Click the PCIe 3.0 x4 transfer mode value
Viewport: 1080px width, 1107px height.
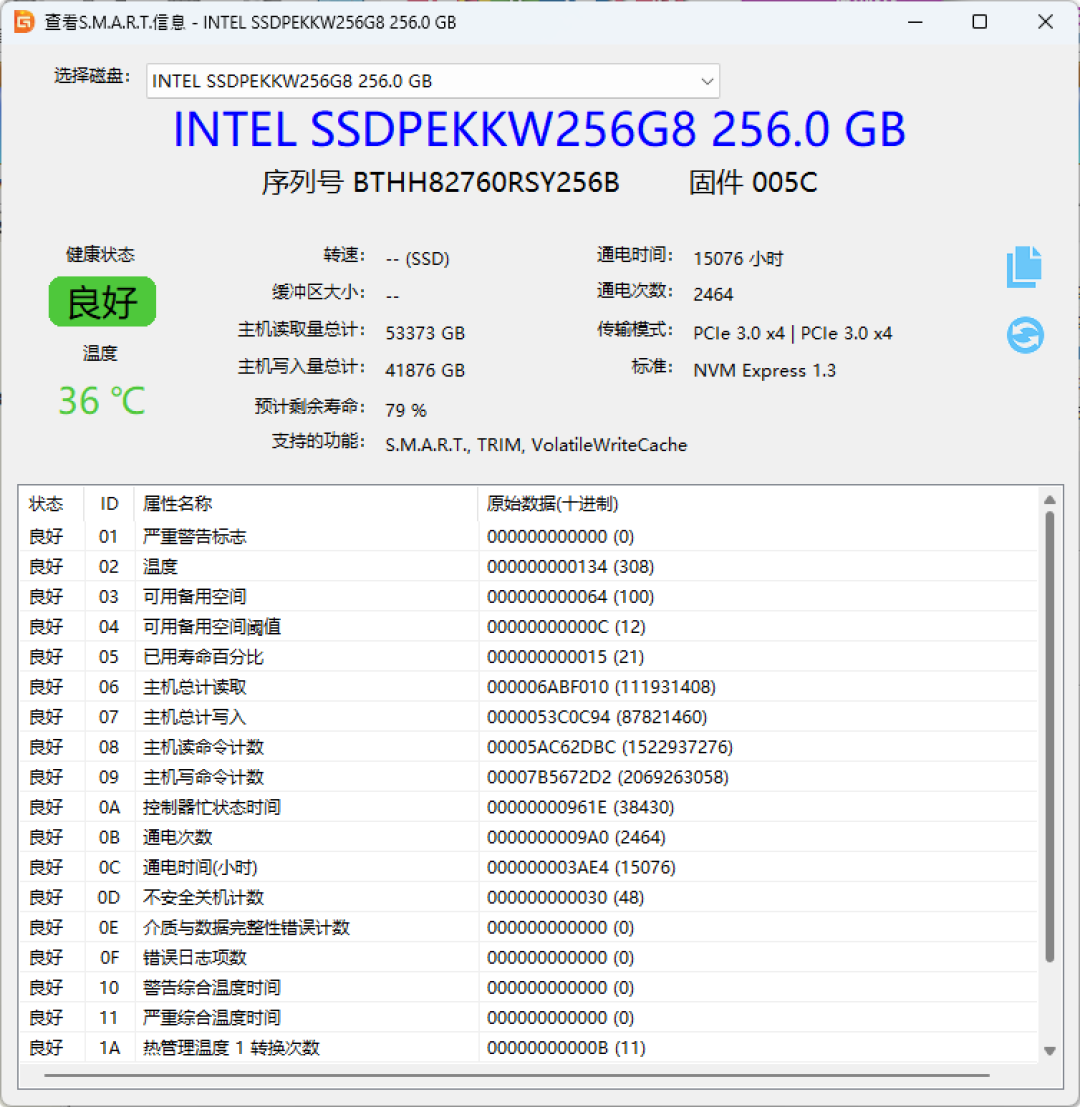click(793, 333)
